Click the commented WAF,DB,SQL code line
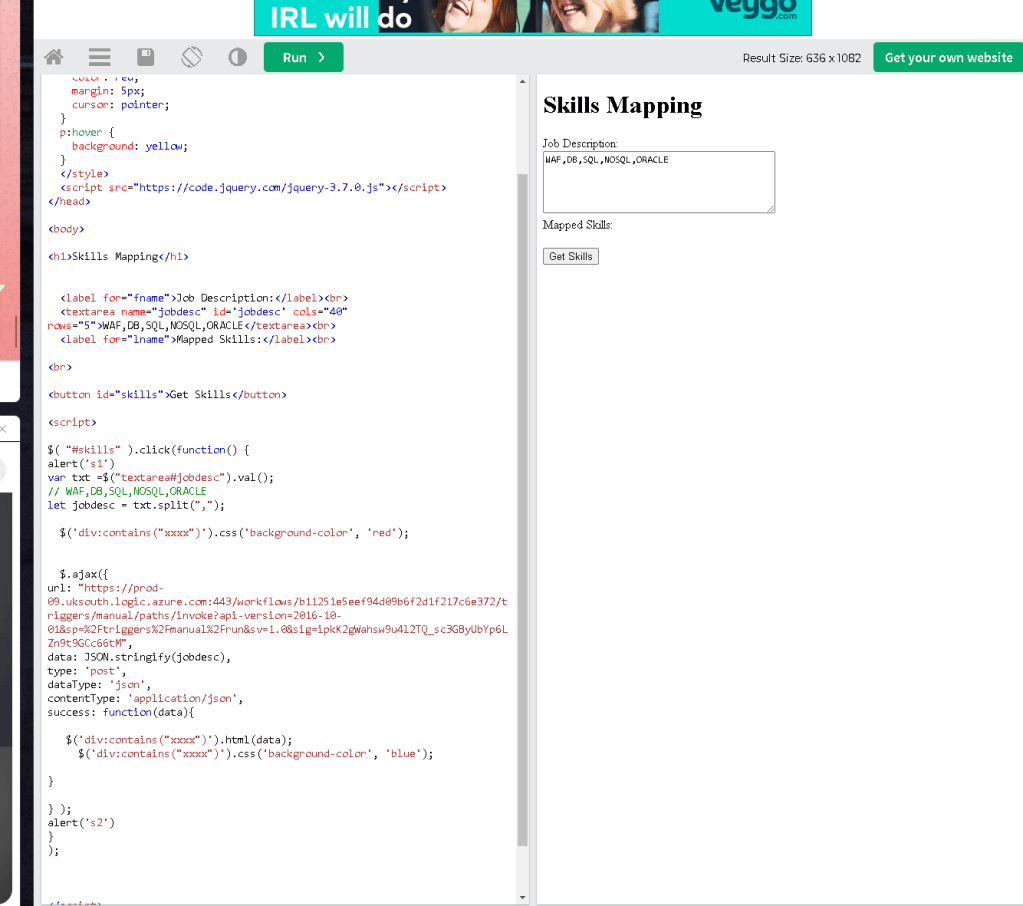This screenshot has width=1023, height=906. (127, 491)
